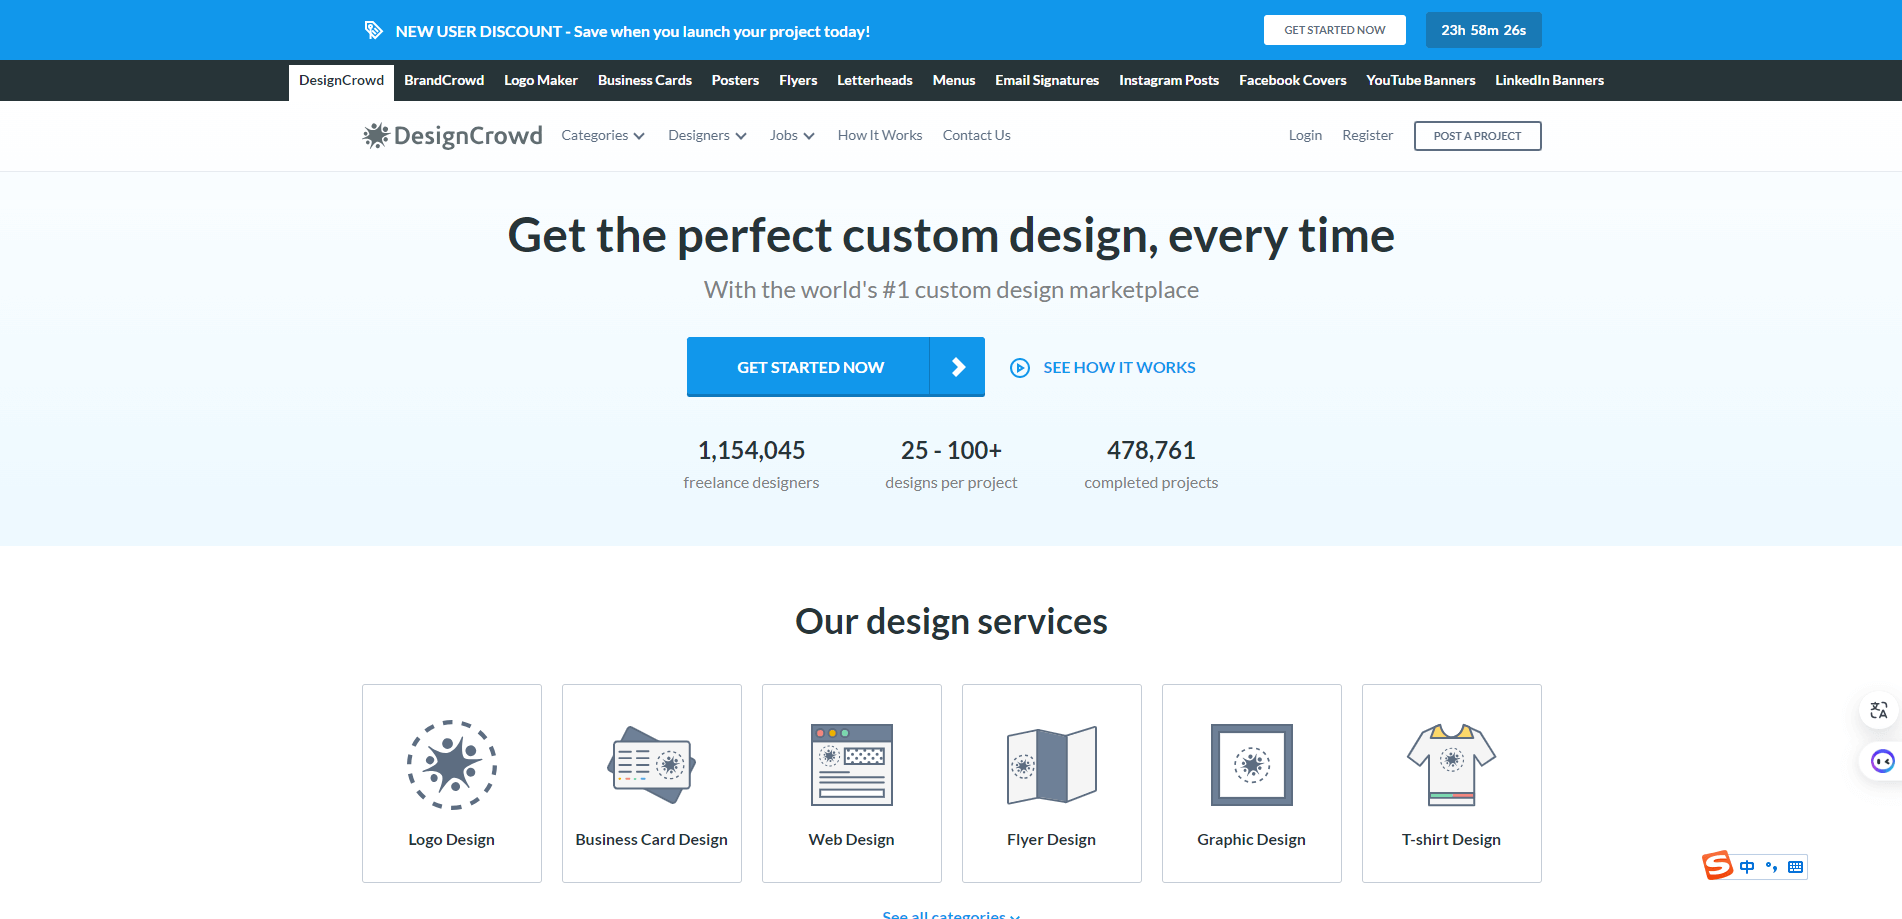Open the Menus tab
The height and width of the screenshot is (919, 1902).
954,81
